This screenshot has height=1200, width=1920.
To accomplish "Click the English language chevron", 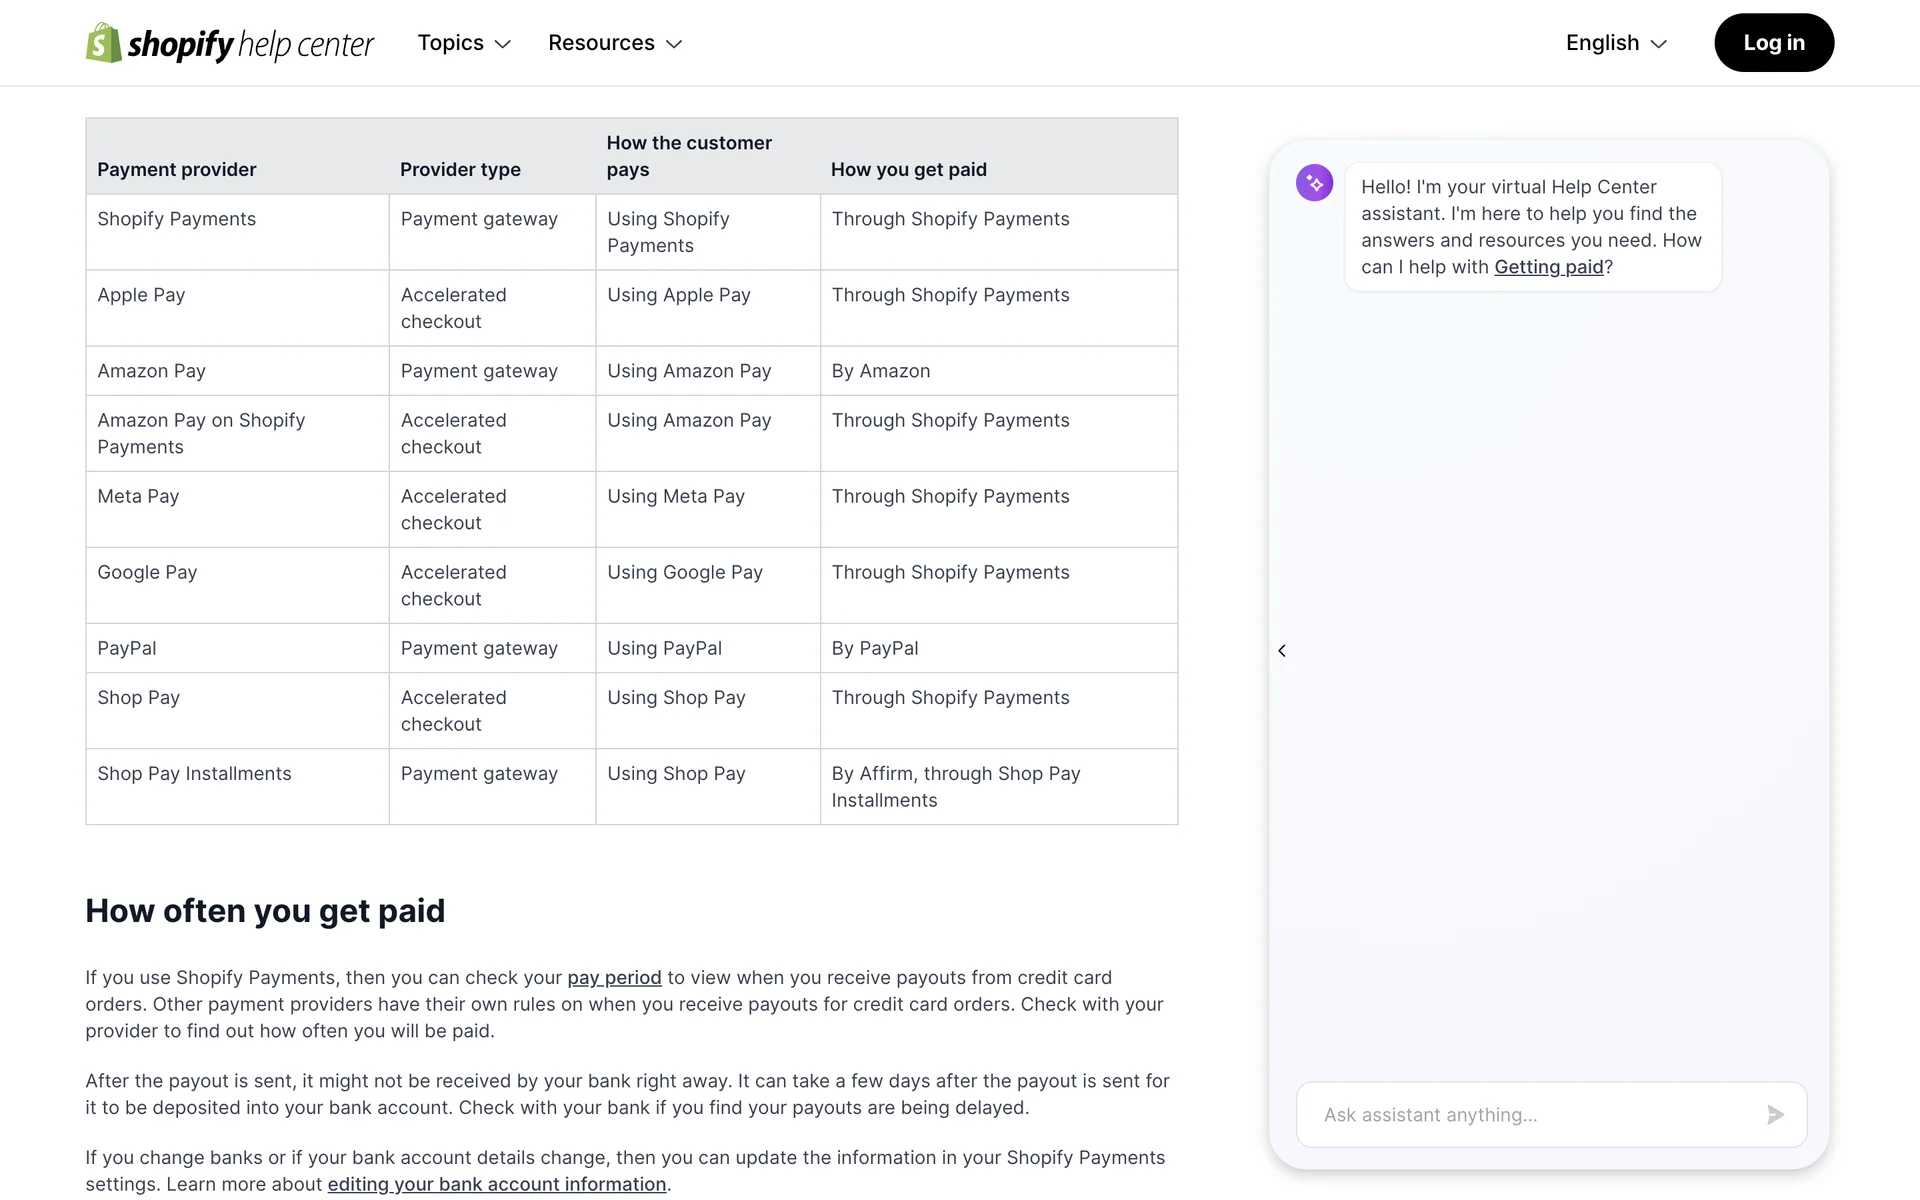I will pos(1659,44).
